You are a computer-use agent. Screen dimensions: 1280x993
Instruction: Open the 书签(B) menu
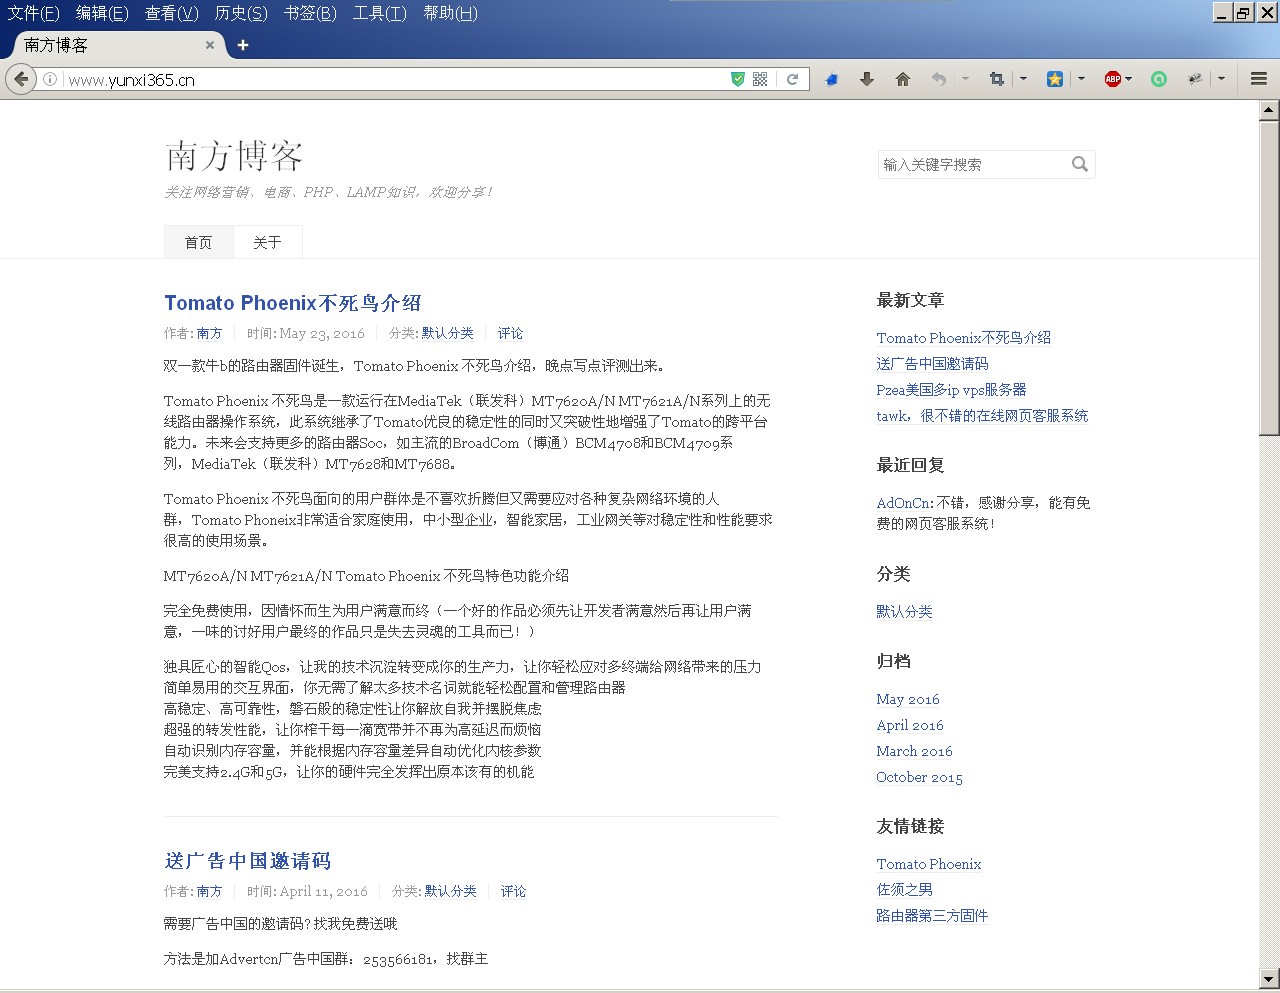(x=310, y=13)
